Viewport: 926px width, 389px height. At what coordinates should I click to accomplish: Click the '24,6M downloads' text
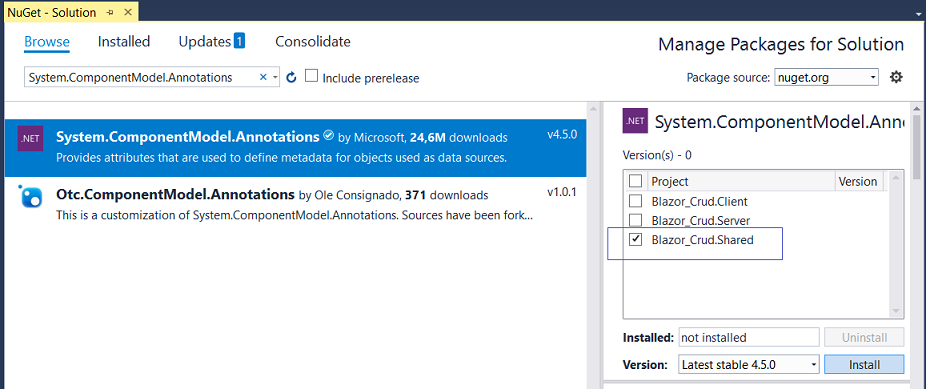pyautogui.click(x=458, y=138)
